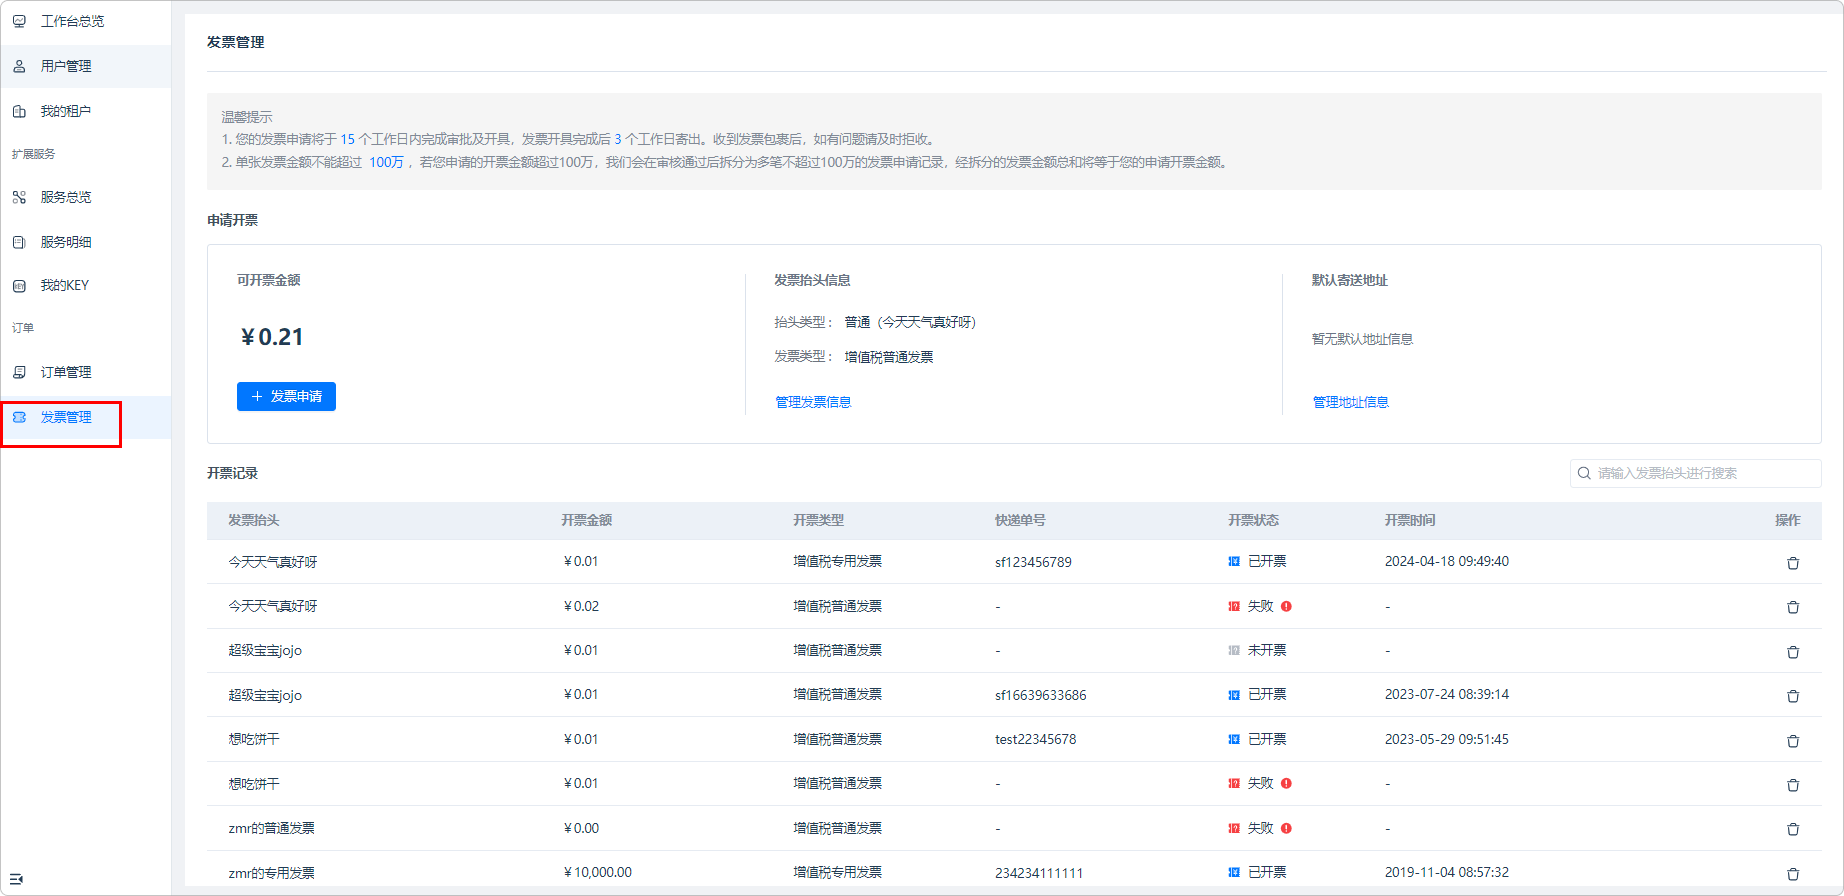Click the 发票申请 button
Viewport: 1844px width, 896px height.
click(286, 396)
